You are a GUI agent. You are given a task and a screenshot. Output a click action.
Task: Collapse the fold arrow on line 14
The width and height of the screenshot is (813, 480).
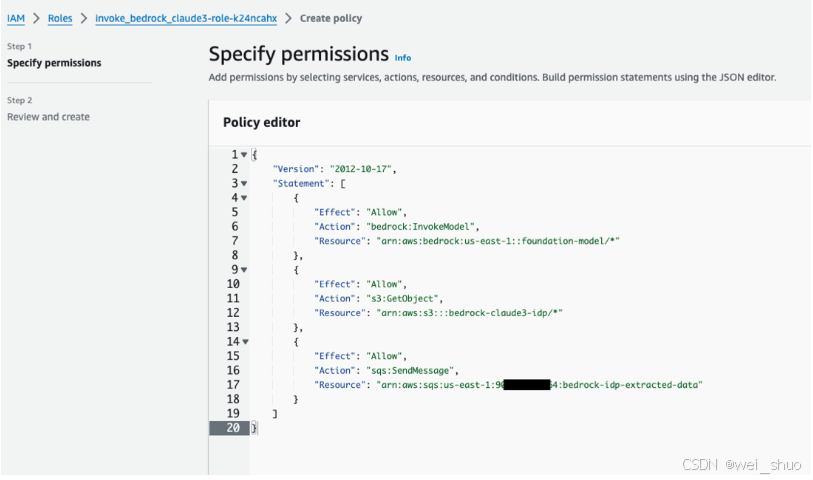245,342
